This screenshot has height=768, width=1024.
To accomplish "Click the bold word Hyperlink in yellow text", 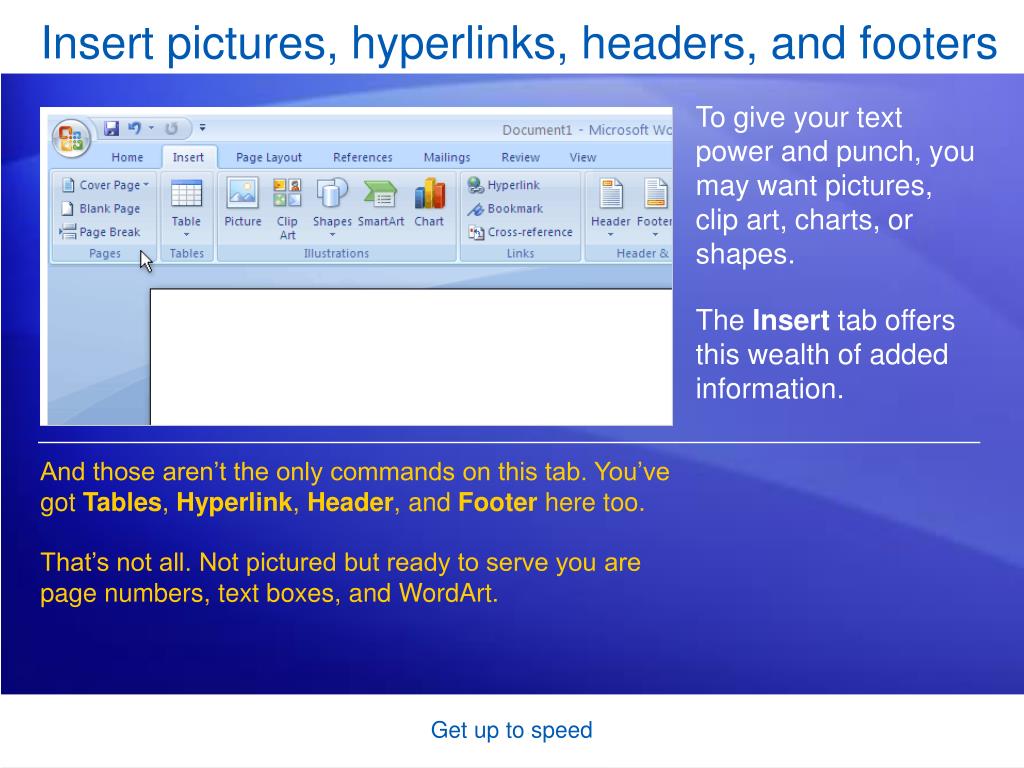I will (x=234, y=502).
